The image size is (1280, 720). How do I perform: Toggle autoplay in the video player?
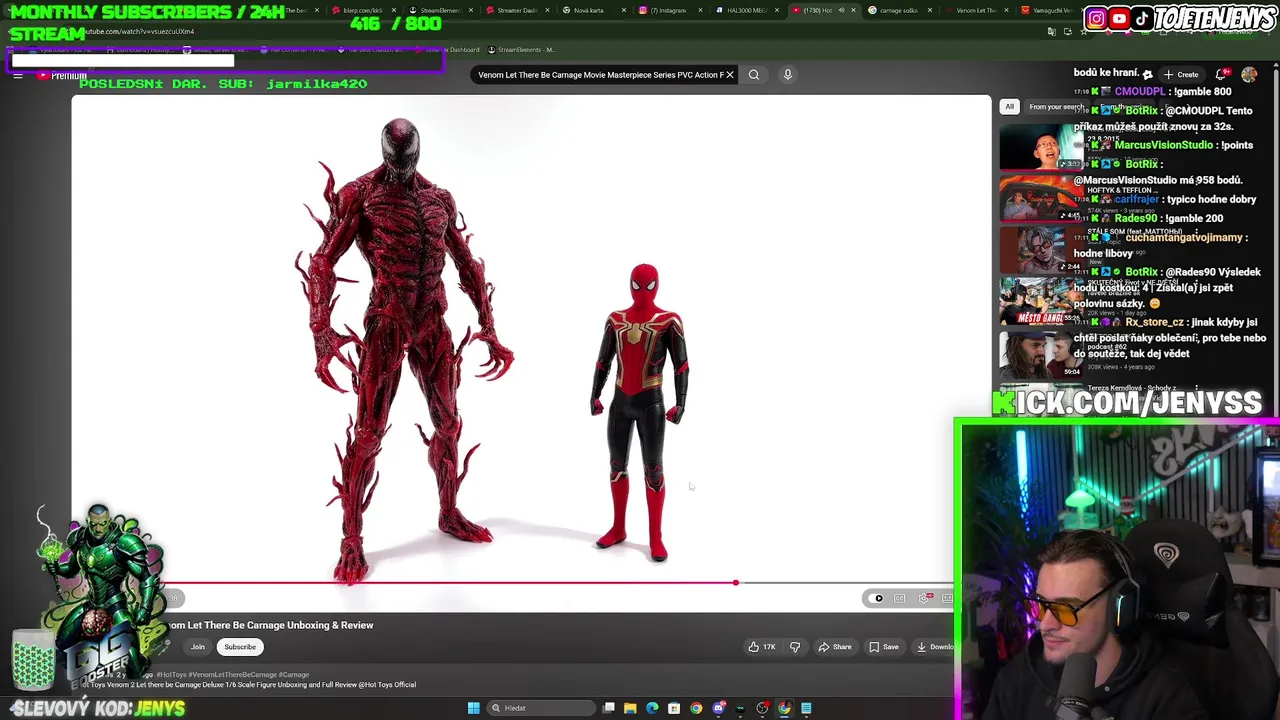pos(876,598)
